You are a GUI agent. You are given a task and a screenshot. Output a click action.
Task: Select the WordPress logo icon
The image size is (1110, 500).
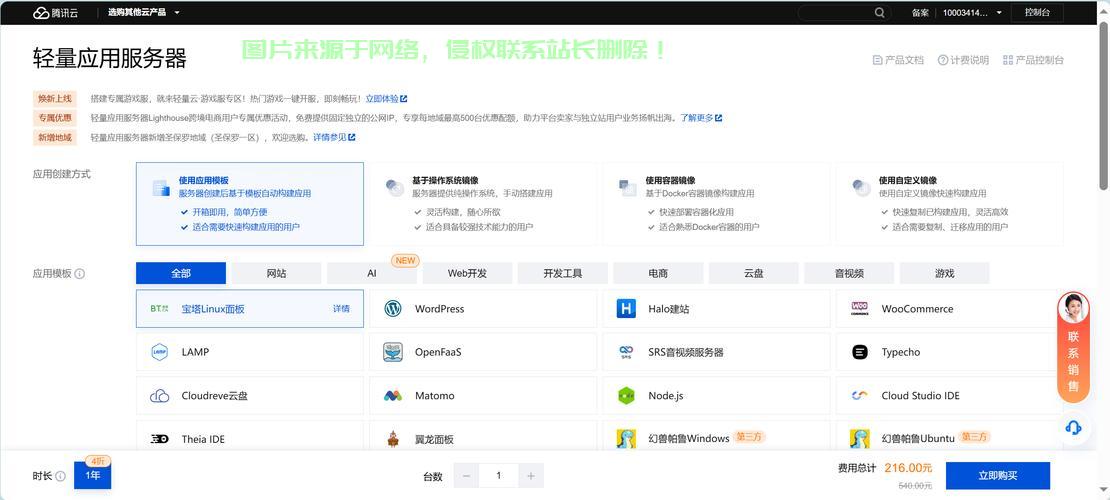[x=393, y=309]
